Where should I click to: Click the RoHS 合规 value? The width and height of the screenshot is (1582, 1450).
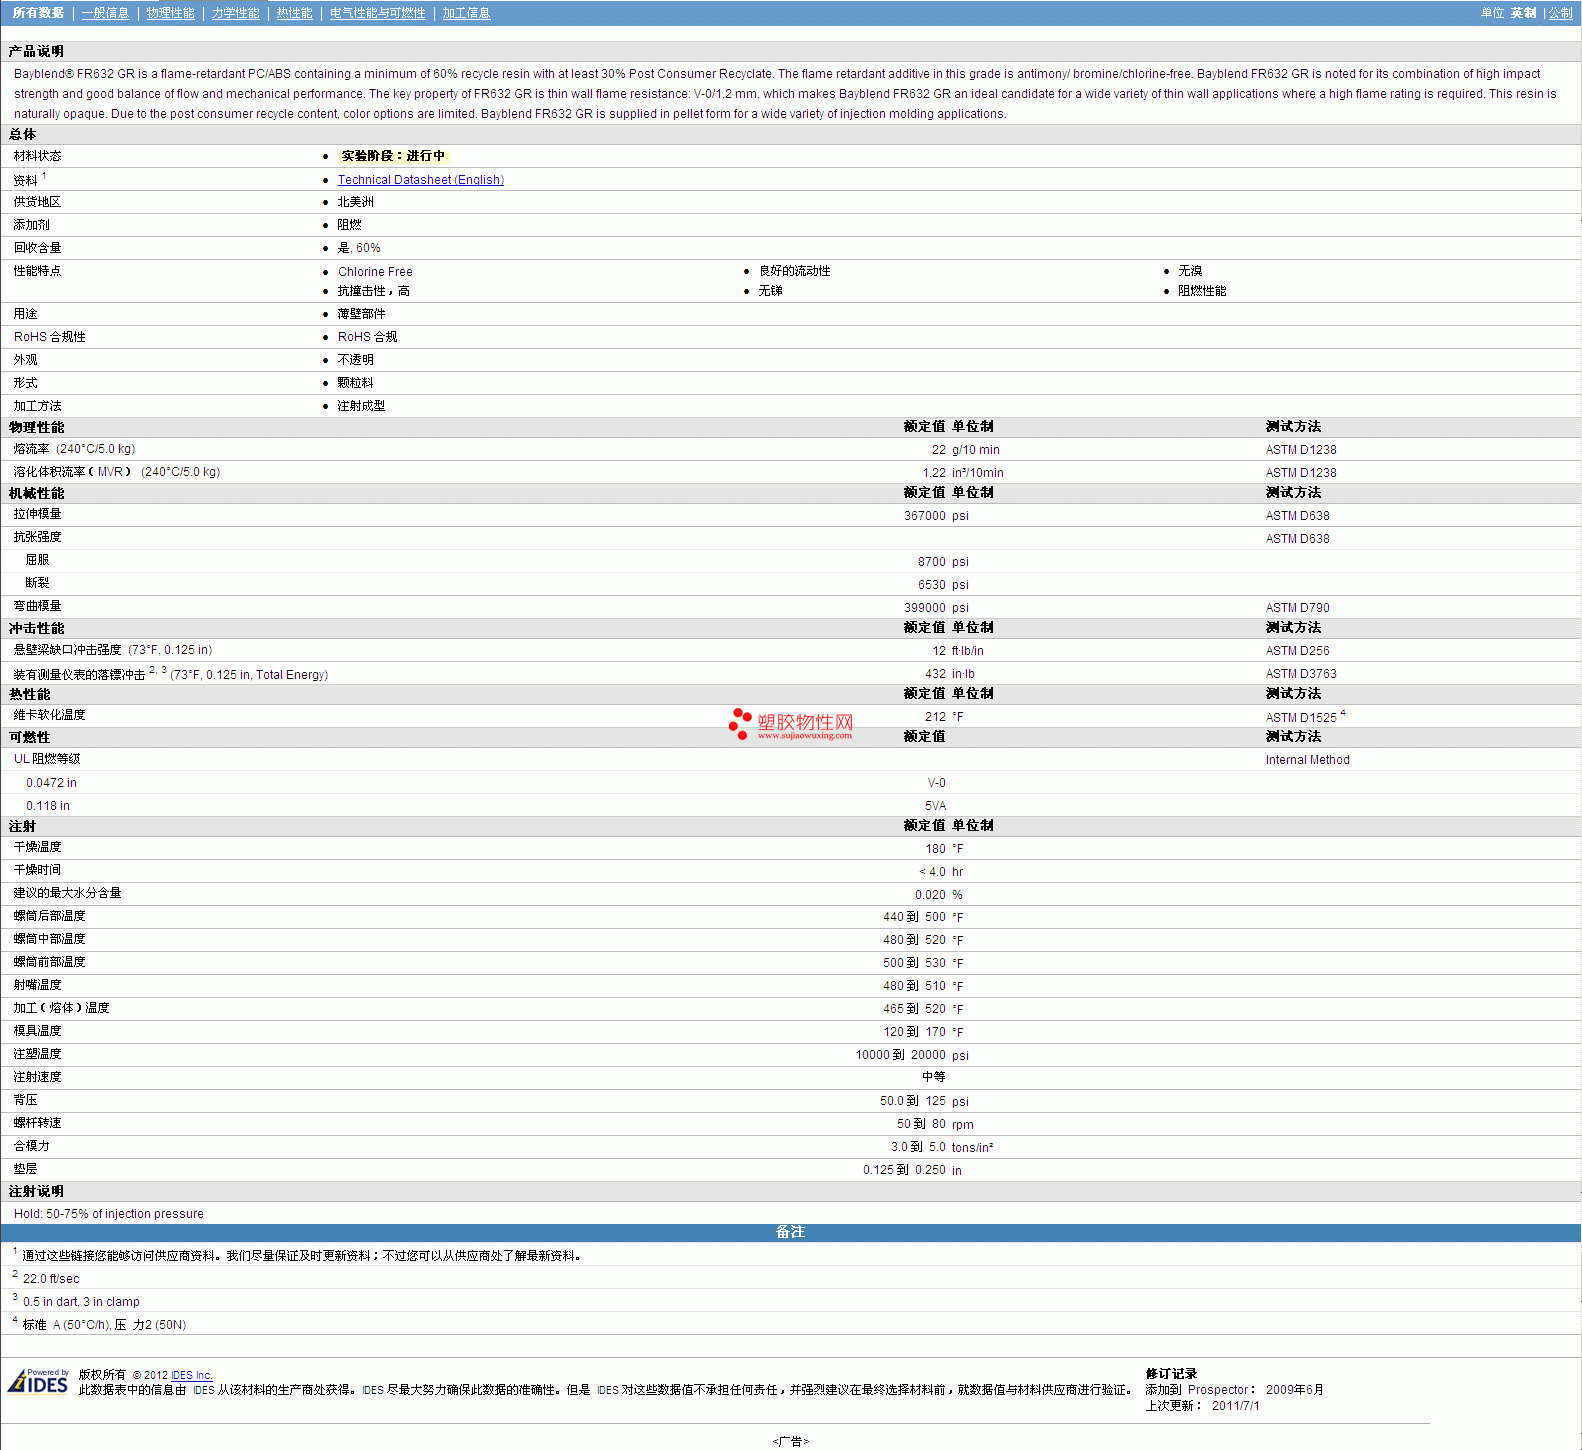367,337
